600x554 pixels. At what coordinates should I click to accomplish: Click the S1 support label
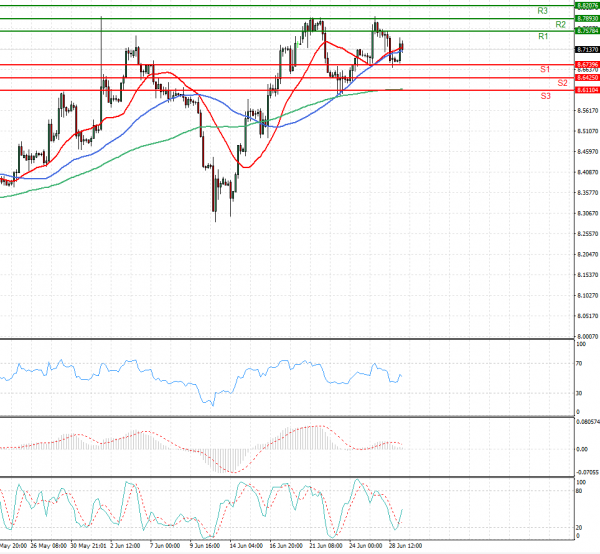pos(545,69)
